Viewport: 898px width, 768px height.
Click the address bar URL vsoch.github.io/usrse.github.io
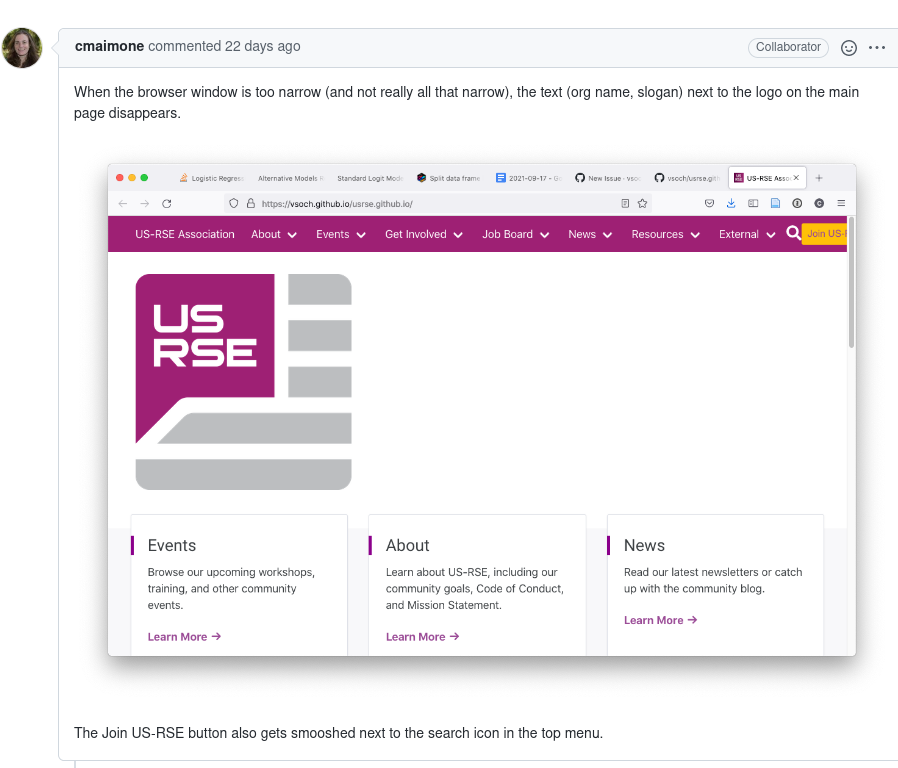337,203
